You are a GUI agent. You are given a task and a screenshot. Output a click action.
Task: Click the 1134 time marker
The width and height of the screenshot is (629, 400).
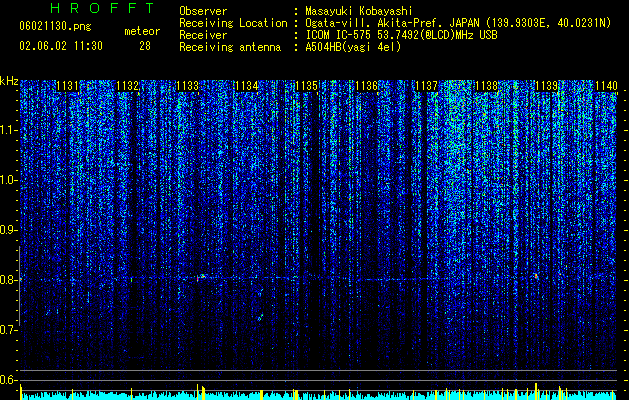click(x=247, y=86)
